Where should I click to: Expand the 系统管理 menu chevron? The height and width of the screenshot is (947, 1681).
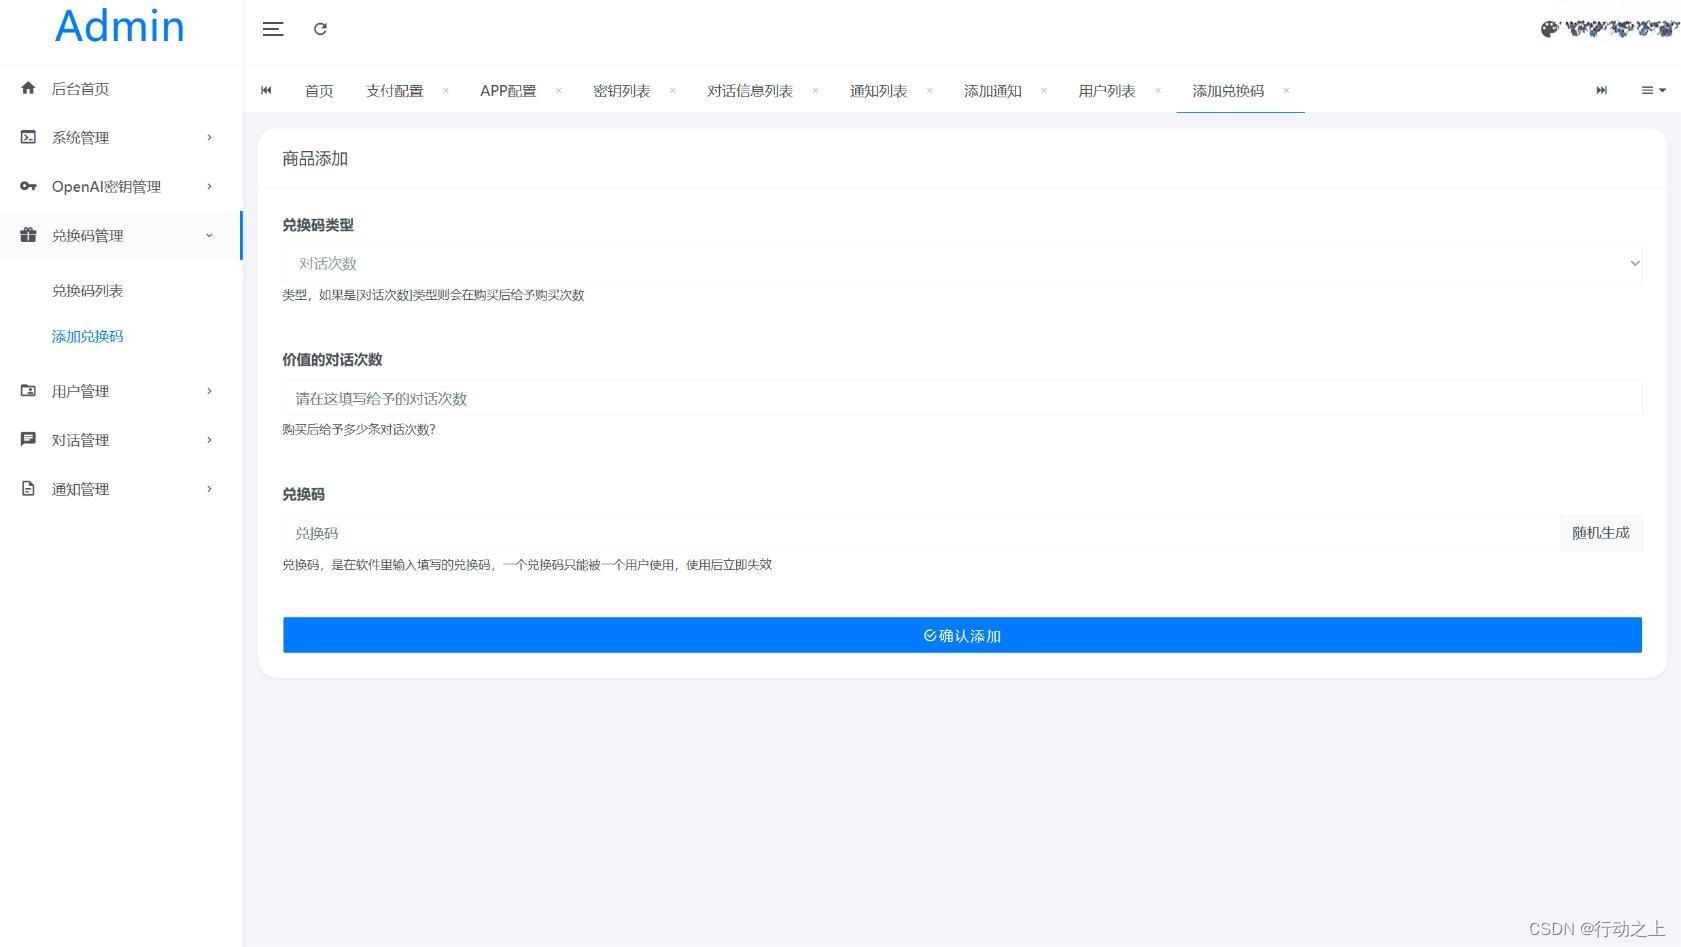(209, 137)
